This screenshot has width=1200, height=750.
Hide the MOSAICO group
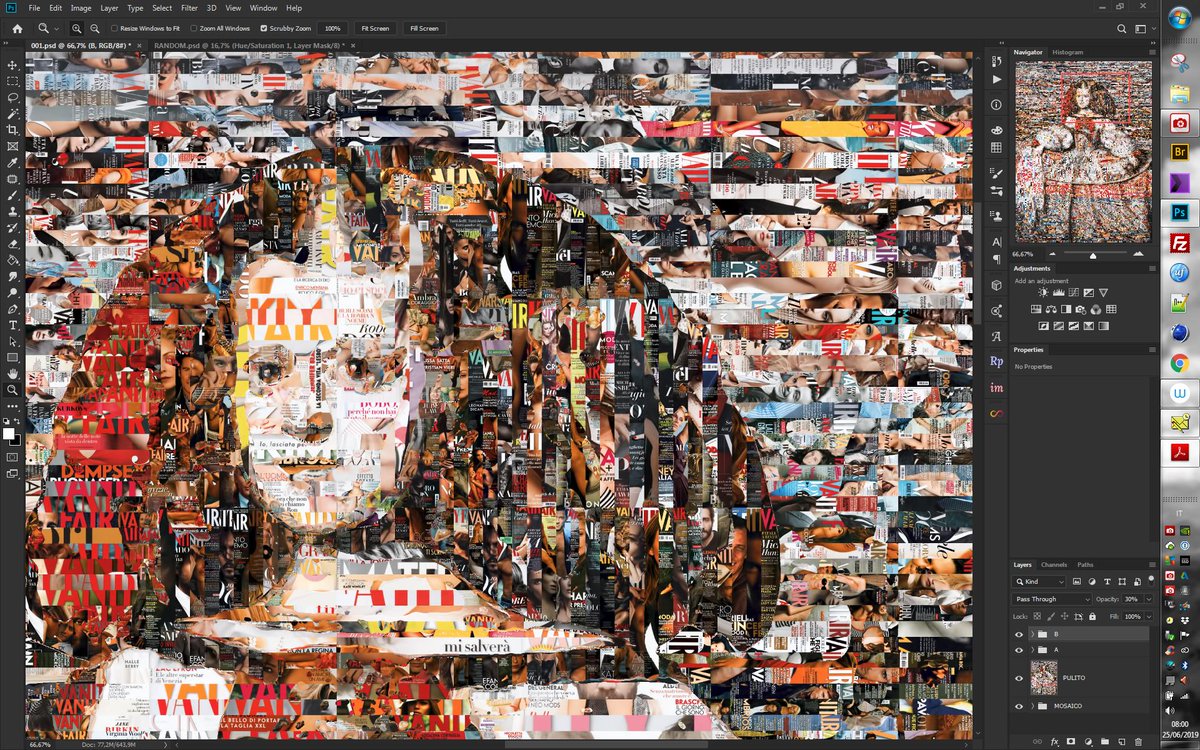(1019, 706)
